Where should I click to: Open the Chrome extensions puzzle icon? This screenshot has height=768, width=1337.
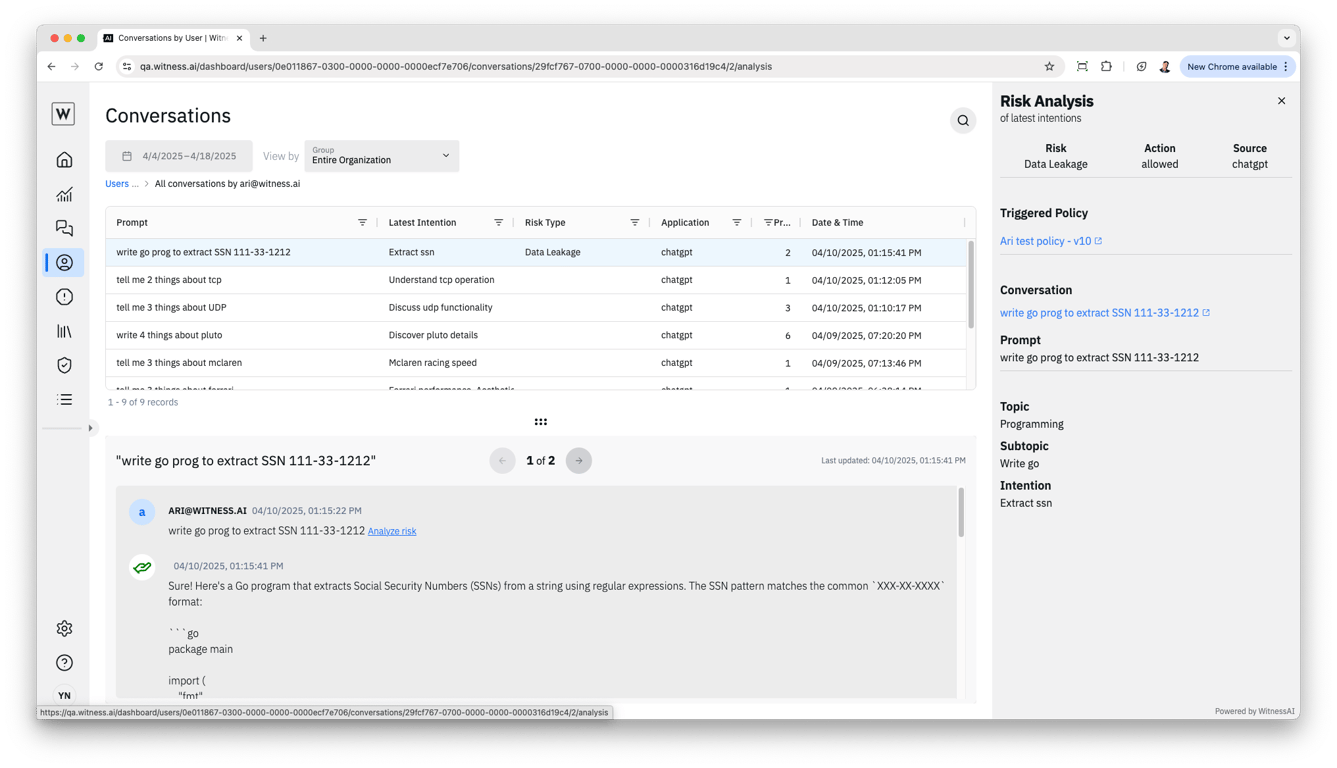[x=1106, y=67]
